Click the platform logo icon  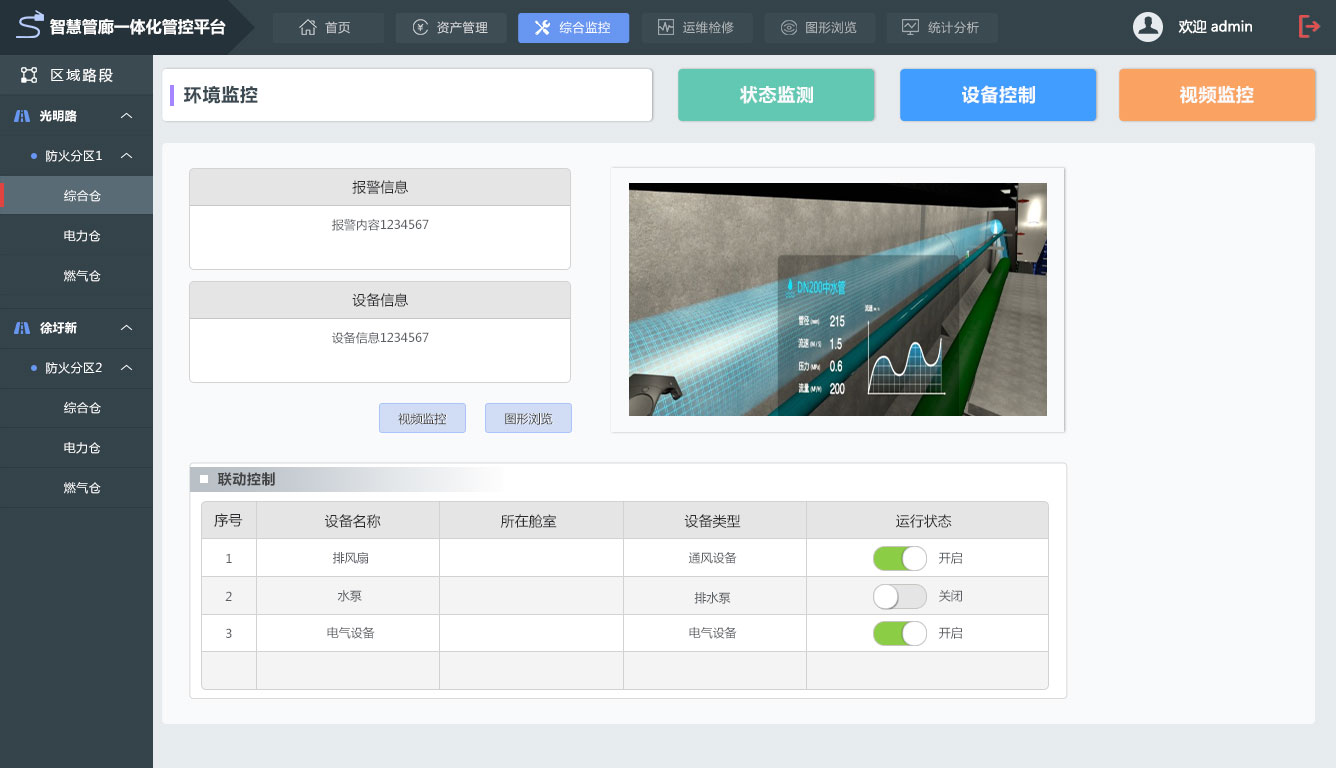30,24
